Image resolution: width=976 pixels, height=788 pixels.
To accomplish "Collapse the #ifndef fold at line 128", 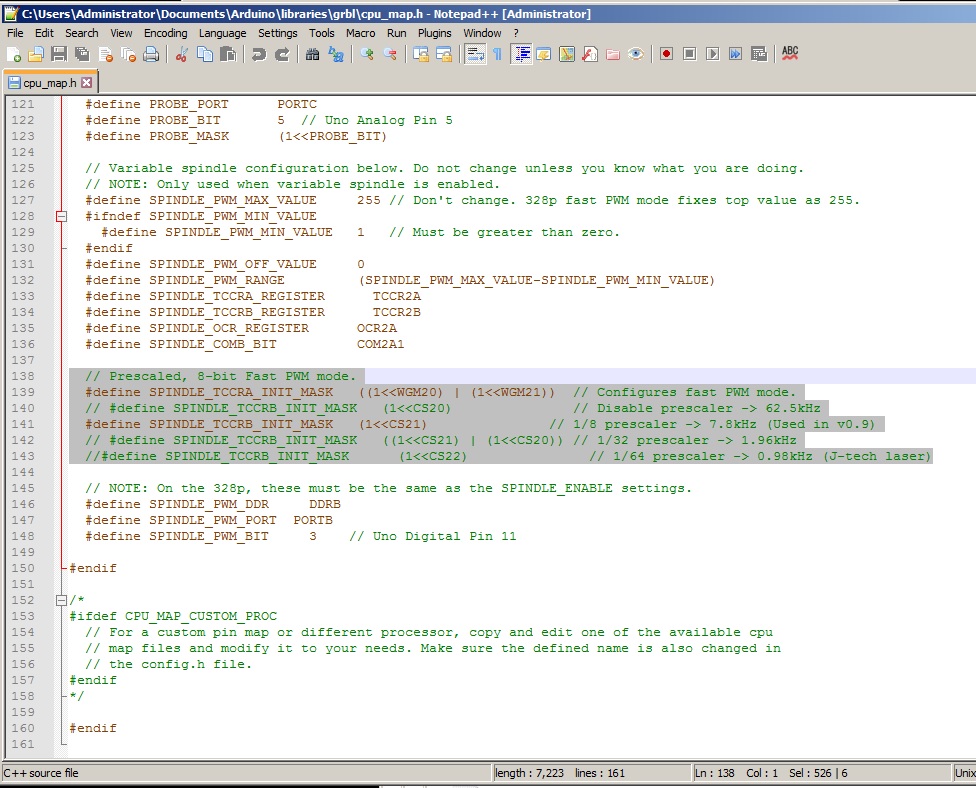I will coord(61,217).
